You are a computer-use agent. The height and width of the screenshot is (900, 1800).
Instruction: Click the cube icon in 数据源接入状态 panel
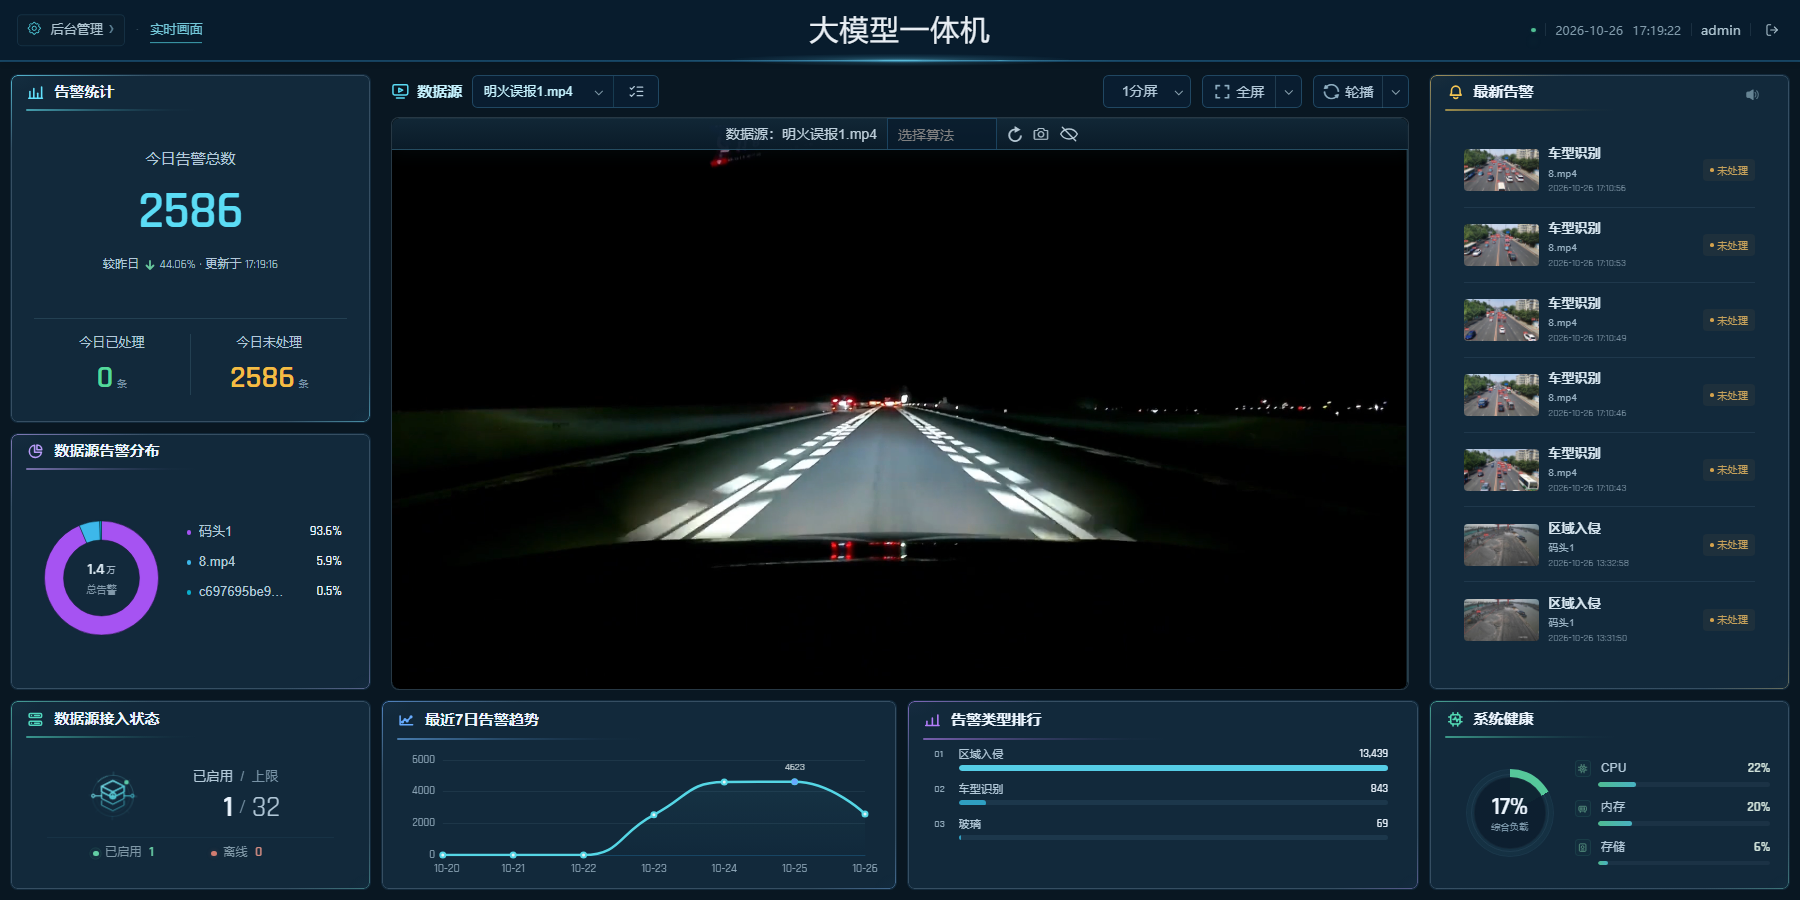[x=113, y=795]
